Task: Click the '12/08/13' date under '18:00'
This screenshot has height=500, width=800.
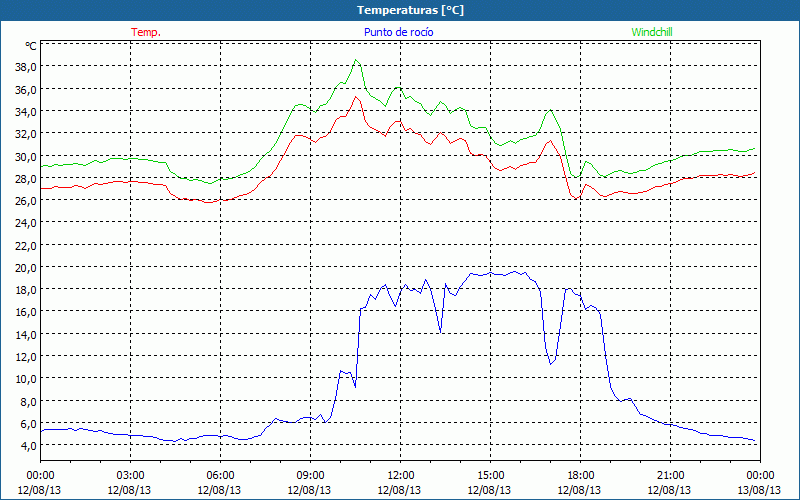Action: pyautogui.click(x=579, y=490)
